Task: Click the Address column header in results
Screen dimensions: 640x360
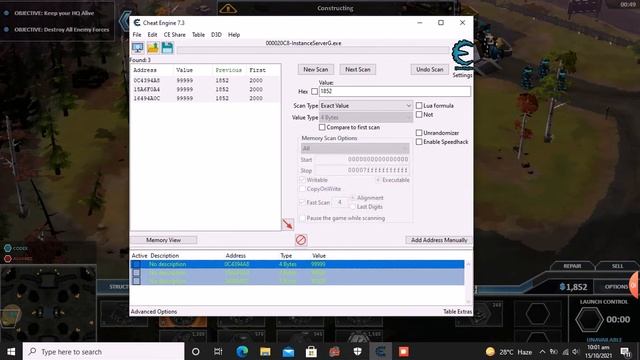Action: 145,70
